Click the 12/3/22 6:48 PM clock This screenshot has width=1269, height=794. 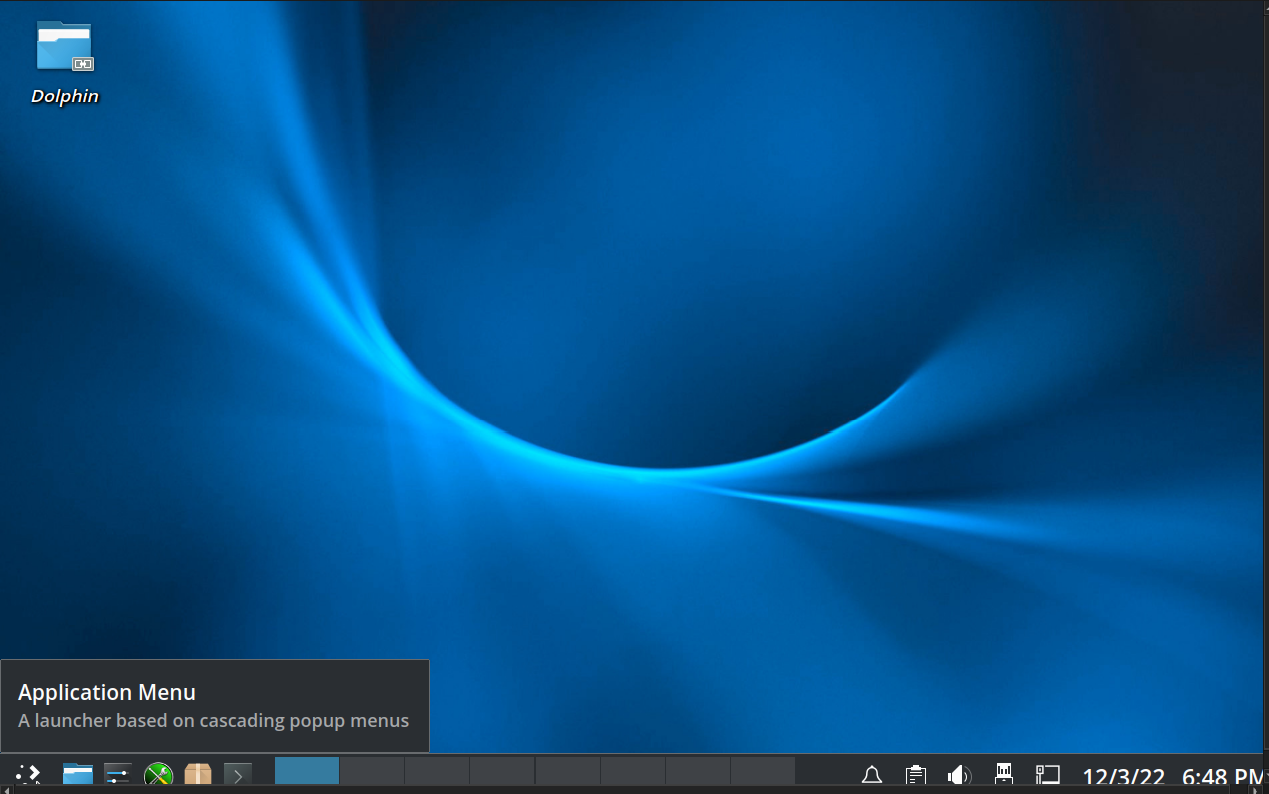pyautogui.click(x=1172, y=776)
